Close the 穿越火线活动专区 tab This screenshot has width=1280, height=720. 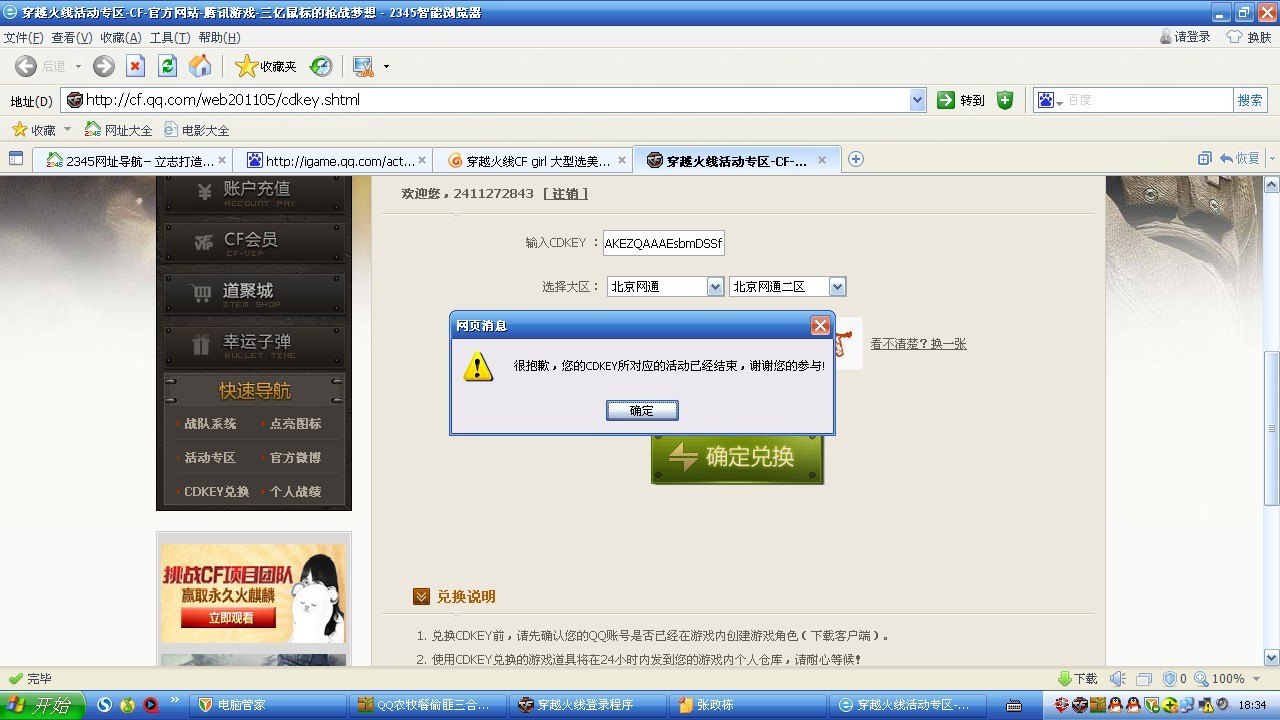tap(822, 160)
